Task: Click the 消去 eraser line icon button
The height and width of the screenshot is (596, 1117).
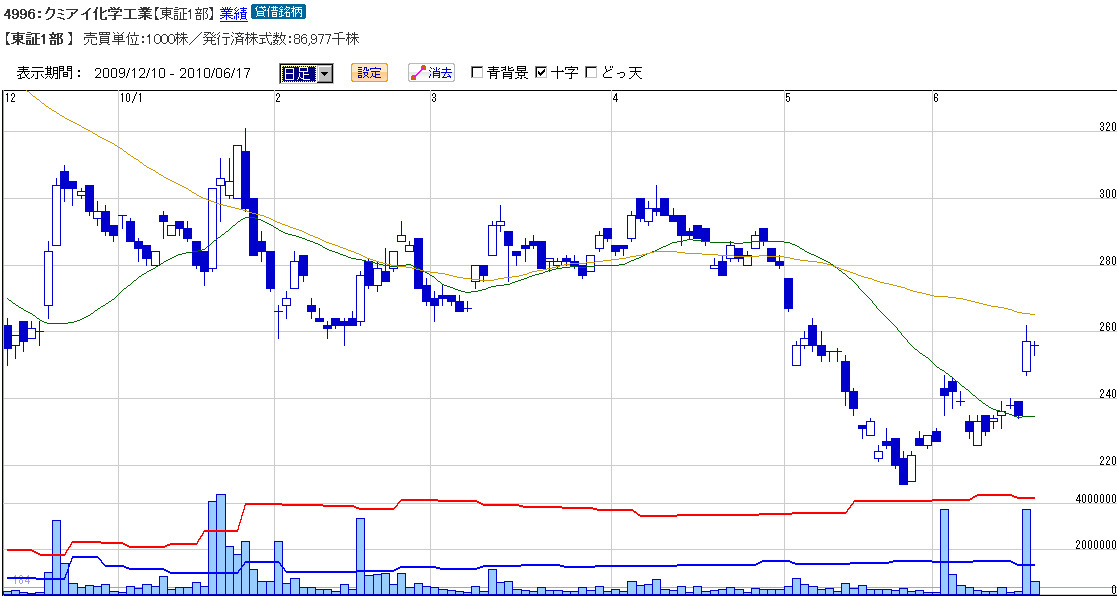Action: (431, 73)
